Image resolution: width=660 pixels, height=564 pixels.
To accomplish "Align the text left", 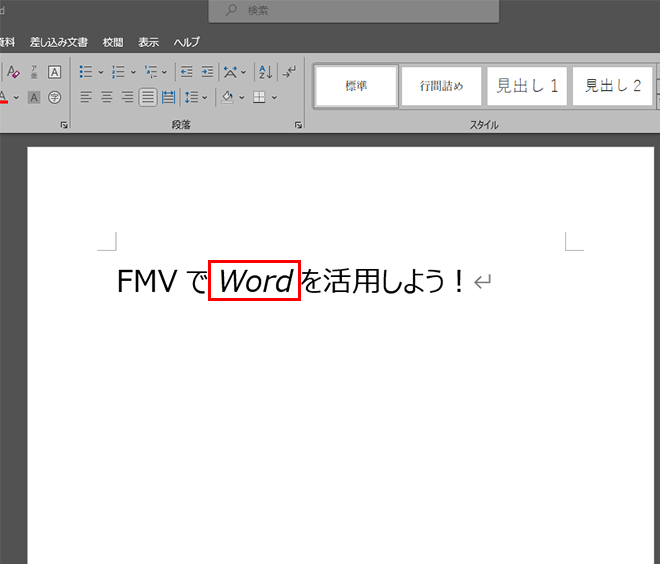I will click(x=86, y=98).
